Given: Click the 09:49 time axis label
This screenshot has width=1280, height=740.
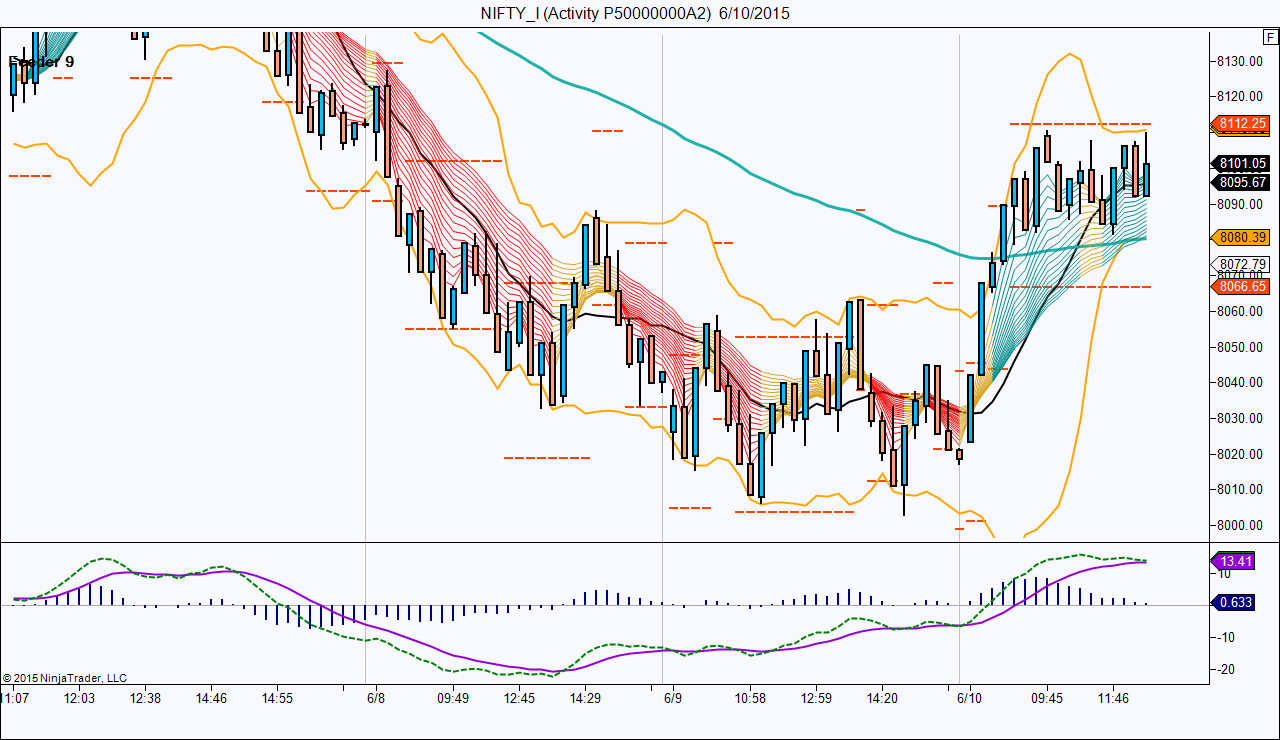Looking at the screenshot, I should click(x=453, y=698).
